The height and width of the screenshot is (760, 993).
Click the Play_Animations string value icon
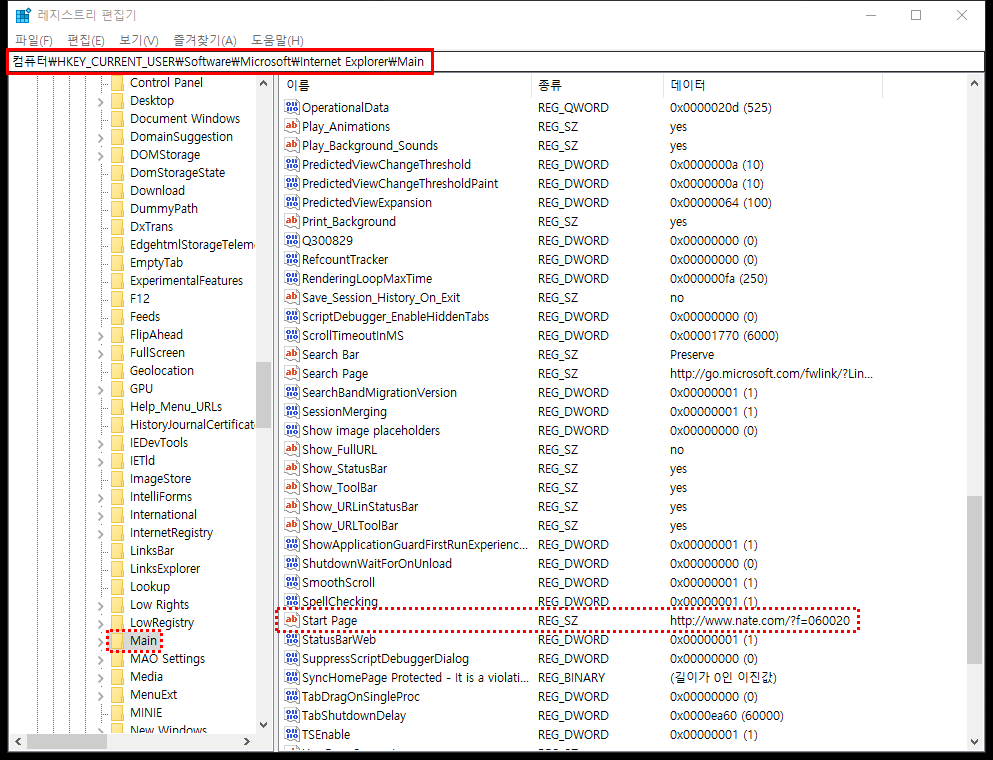click(x=291, y=126)
